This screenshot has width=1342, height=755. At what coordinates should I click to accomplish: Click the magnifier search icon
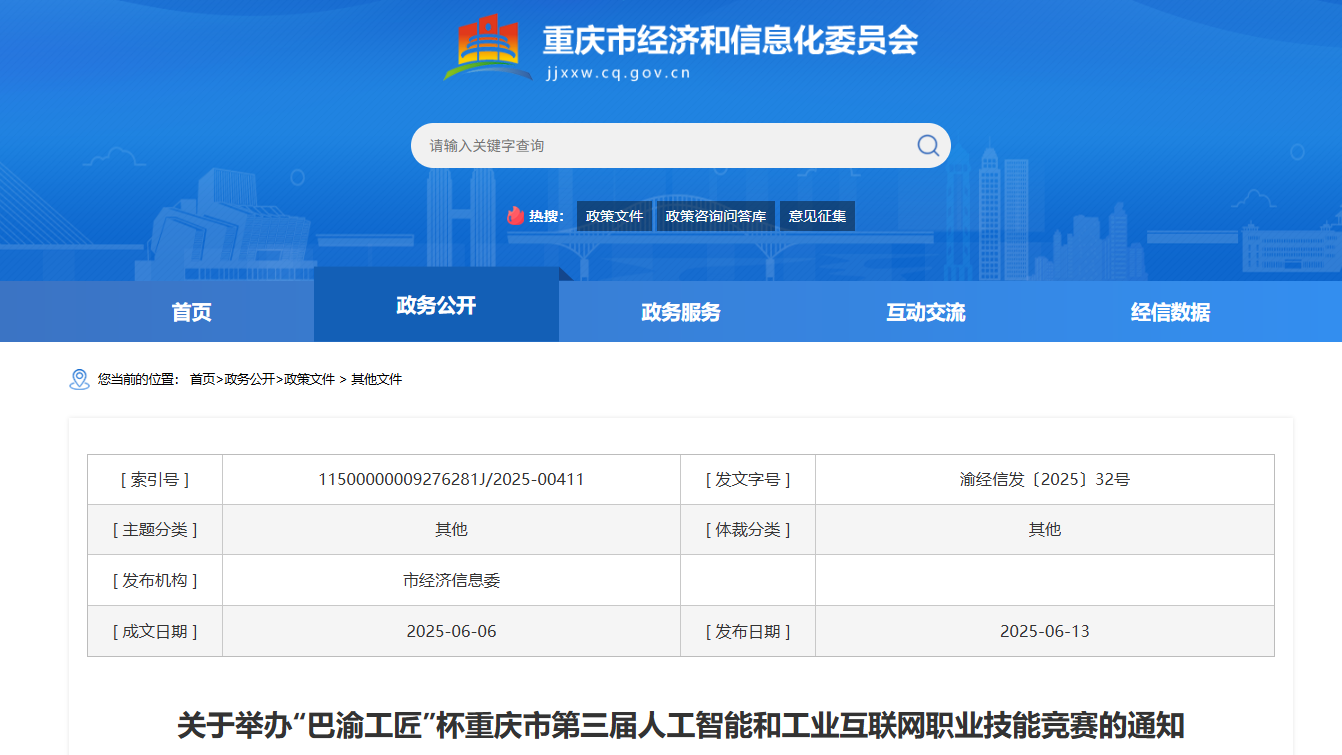[x=928, y=146]
